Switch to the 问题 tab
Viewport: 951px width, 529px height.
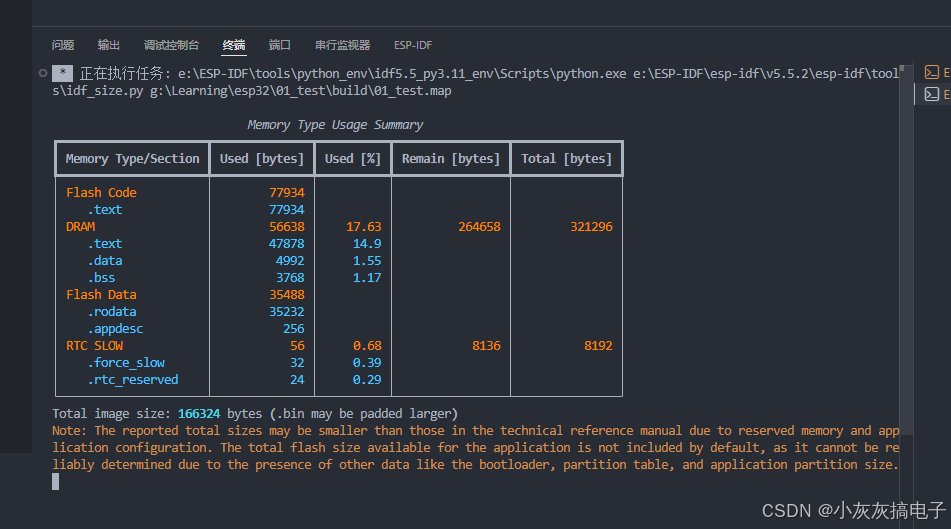(63, 45)
